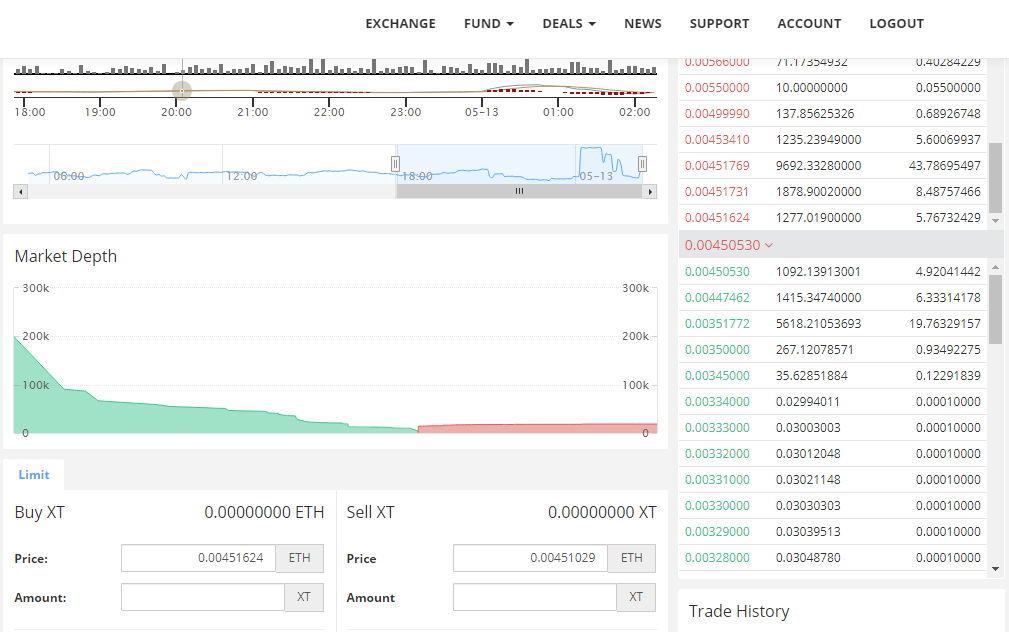Click the left arrow on the chart scrollbar
Viewport: 1009px width, 632px height.
tap(19, 191)
